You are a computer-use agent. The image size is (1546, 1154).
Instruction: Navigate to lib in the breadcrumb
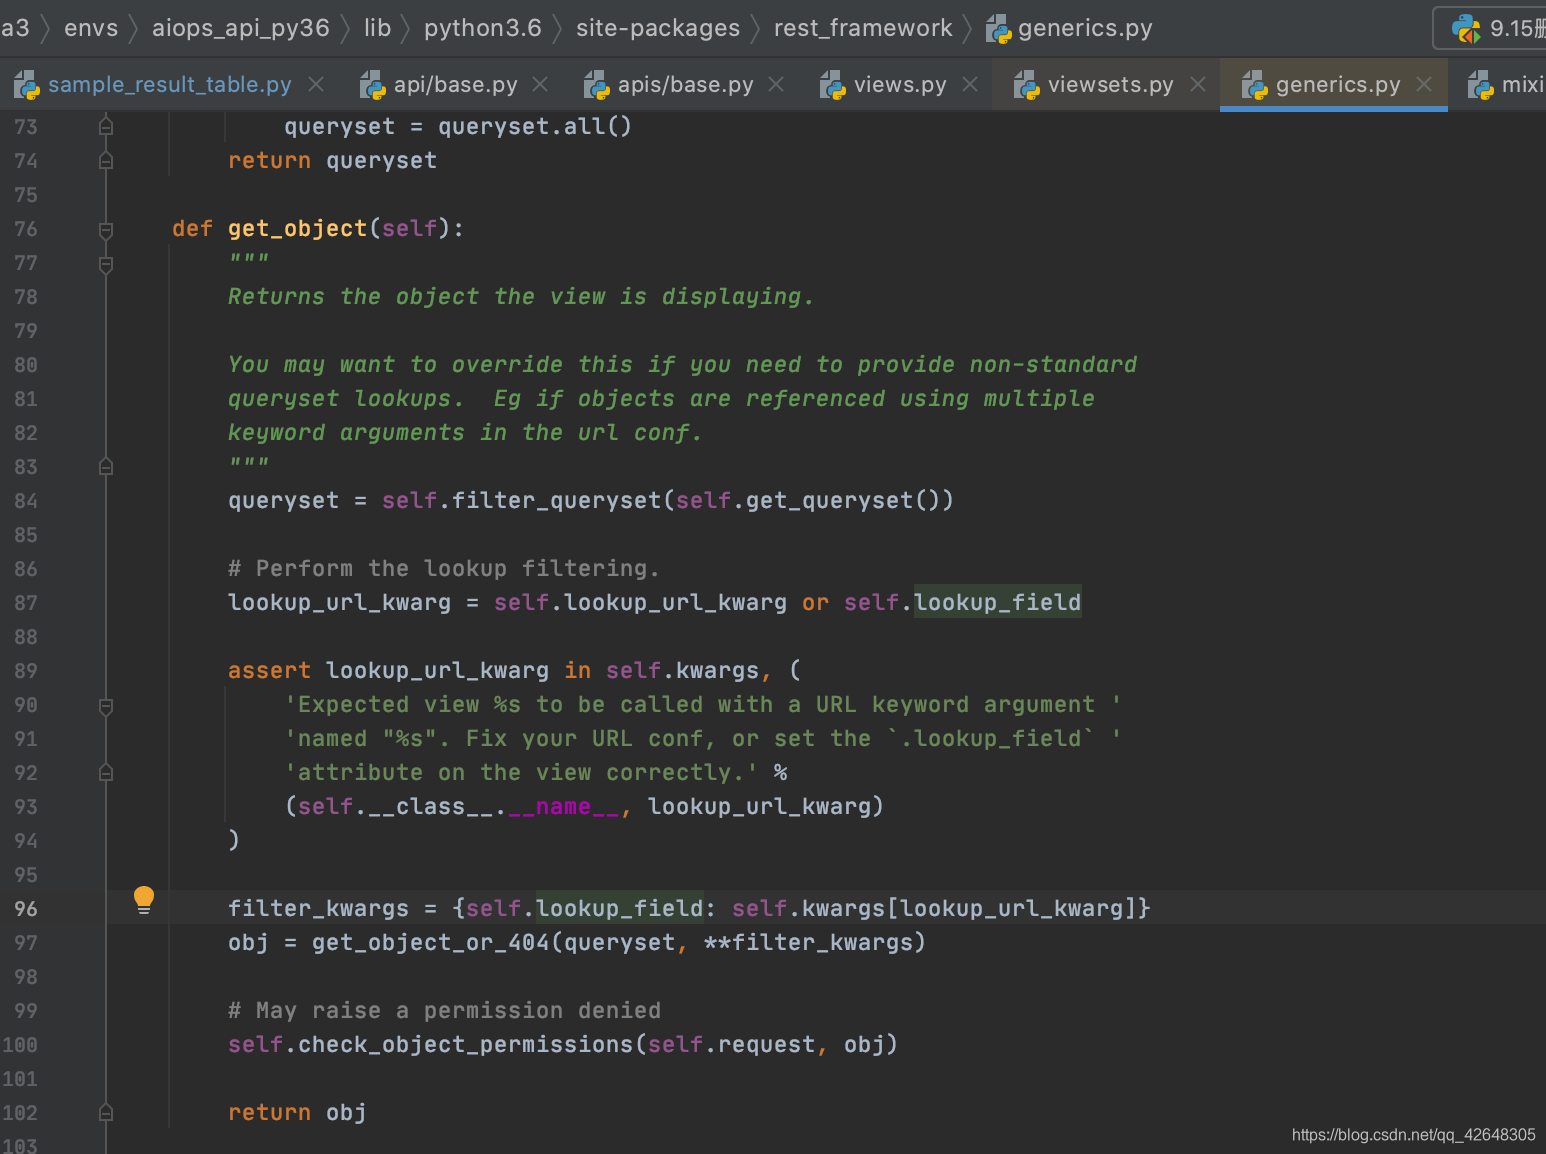(377, 28)
